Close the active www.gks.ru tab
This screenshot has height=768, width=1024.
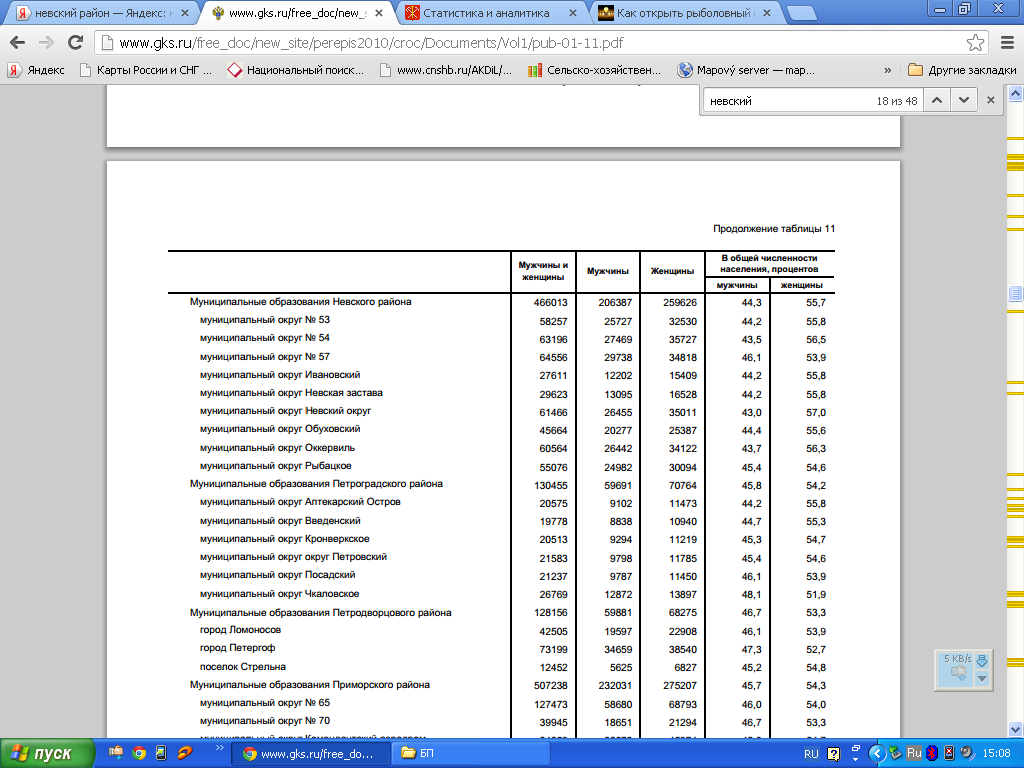(379, 13)
